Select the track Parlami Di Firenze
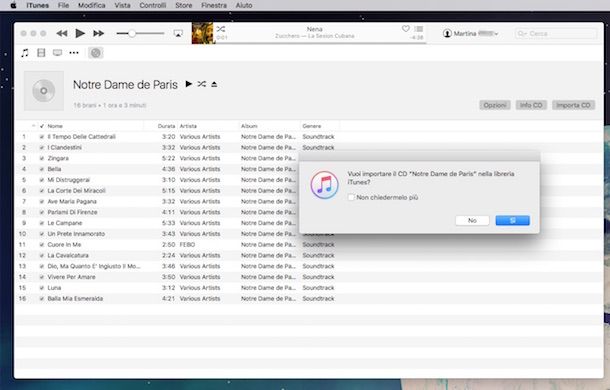Viewport: 610px width, 390px height. point(72,212)
